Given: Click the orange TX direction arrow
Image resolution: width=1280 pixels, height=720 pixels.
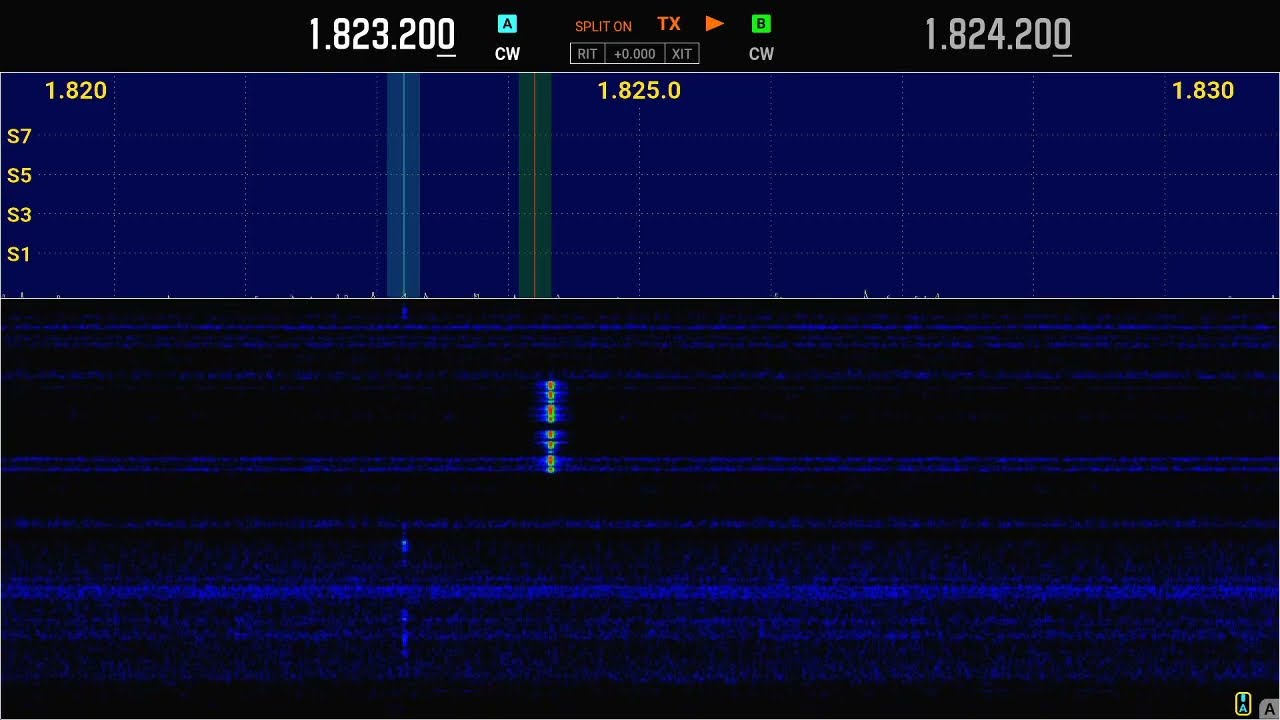Looking at the screenshot, I should (714, 24).
